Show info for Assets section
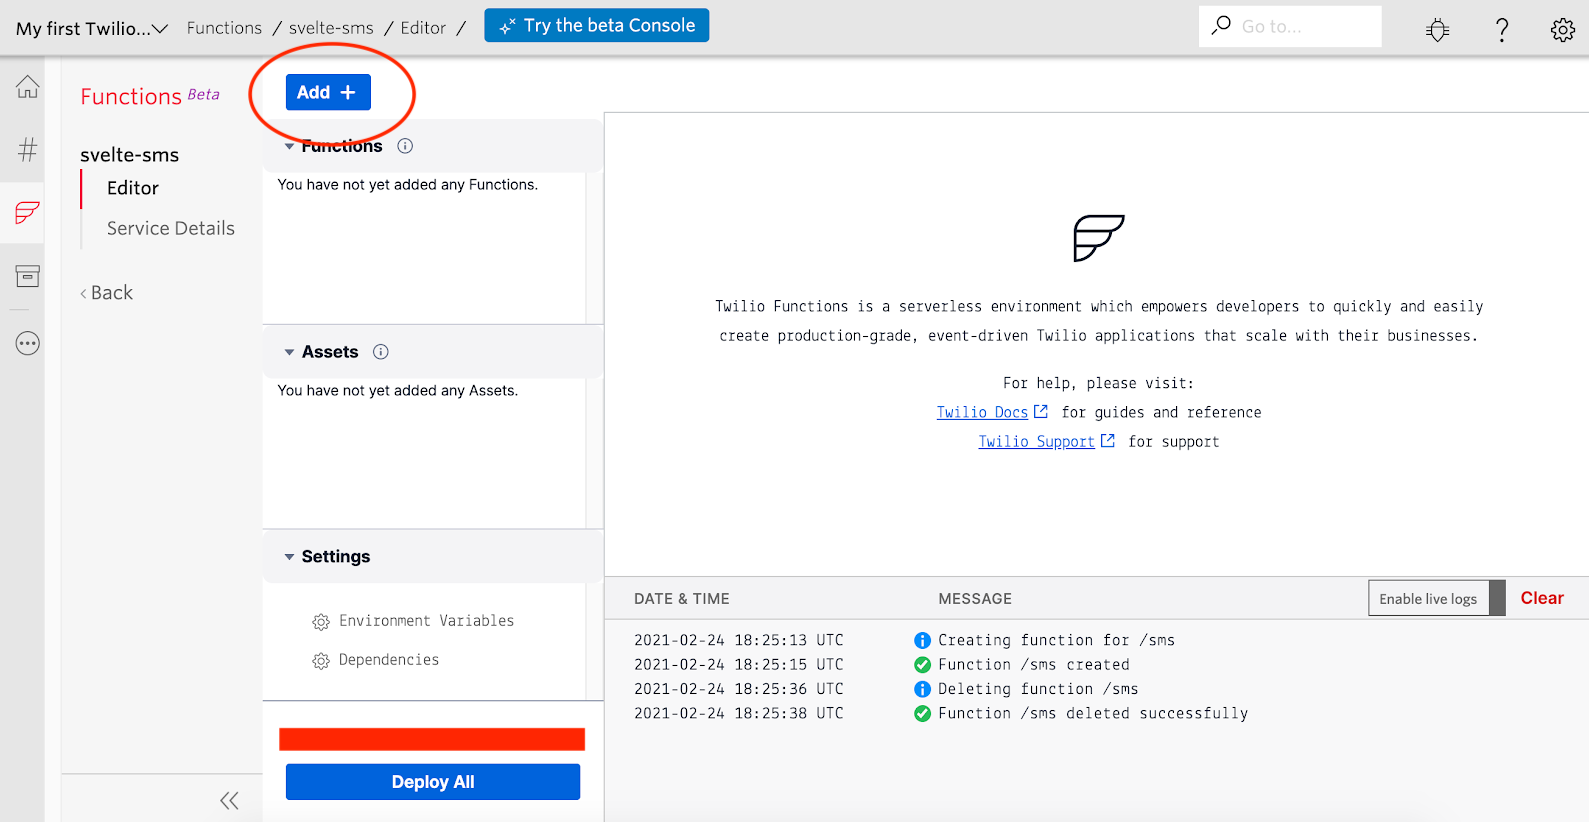The width and height of the screenshot is (1589, 822). (x=381, y=352)
